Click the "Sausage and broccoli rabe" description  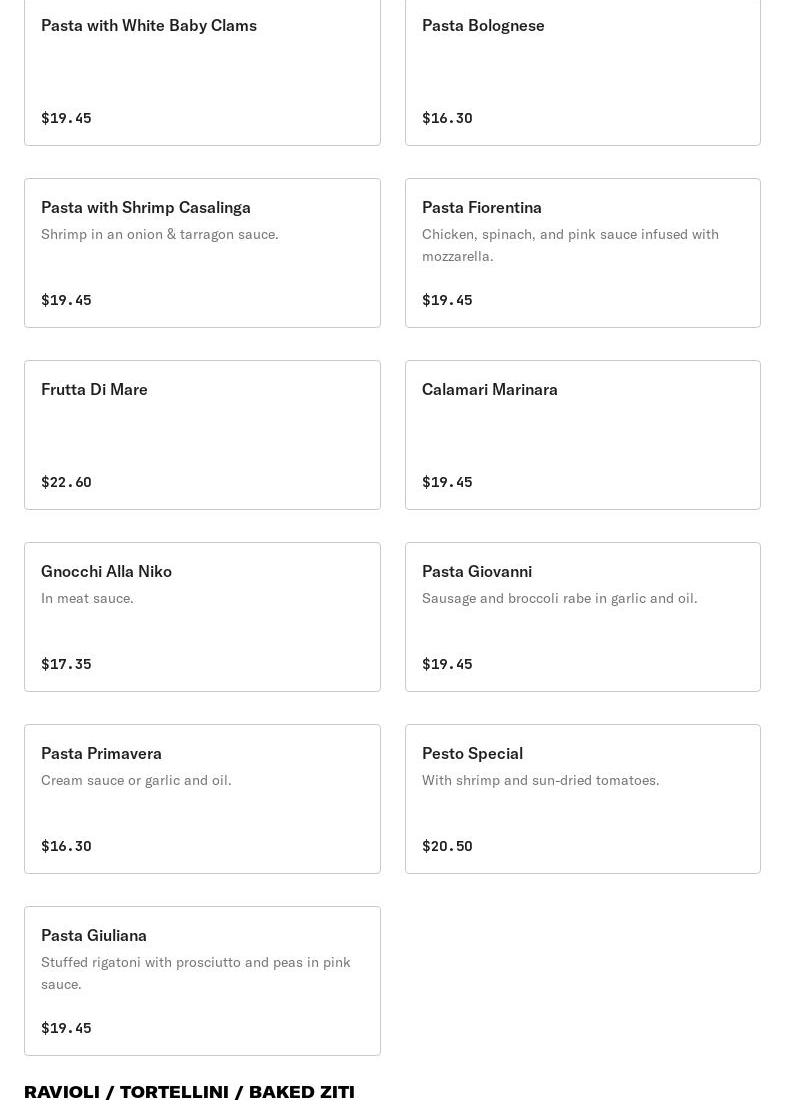[559, 598]
